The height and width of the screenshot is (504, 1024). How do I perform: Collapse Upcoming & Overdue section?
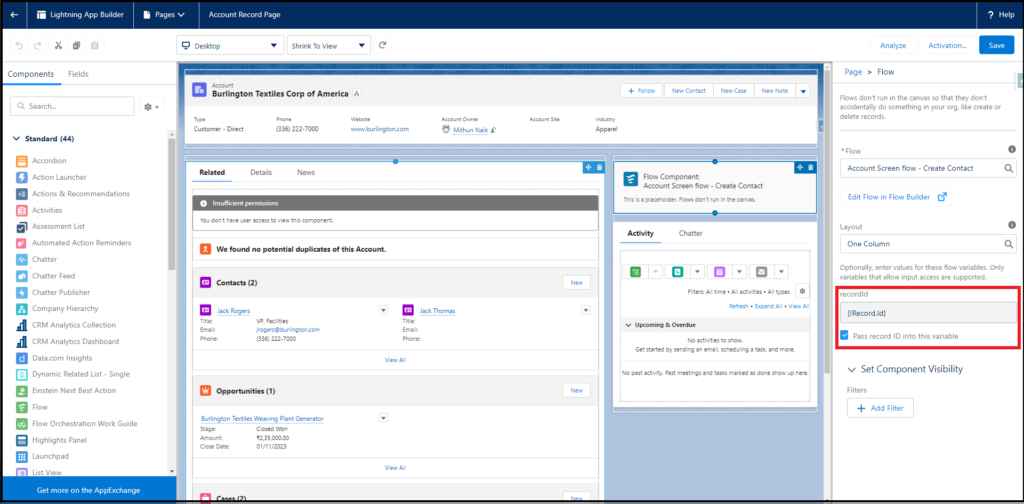click(x=628, y=324)
